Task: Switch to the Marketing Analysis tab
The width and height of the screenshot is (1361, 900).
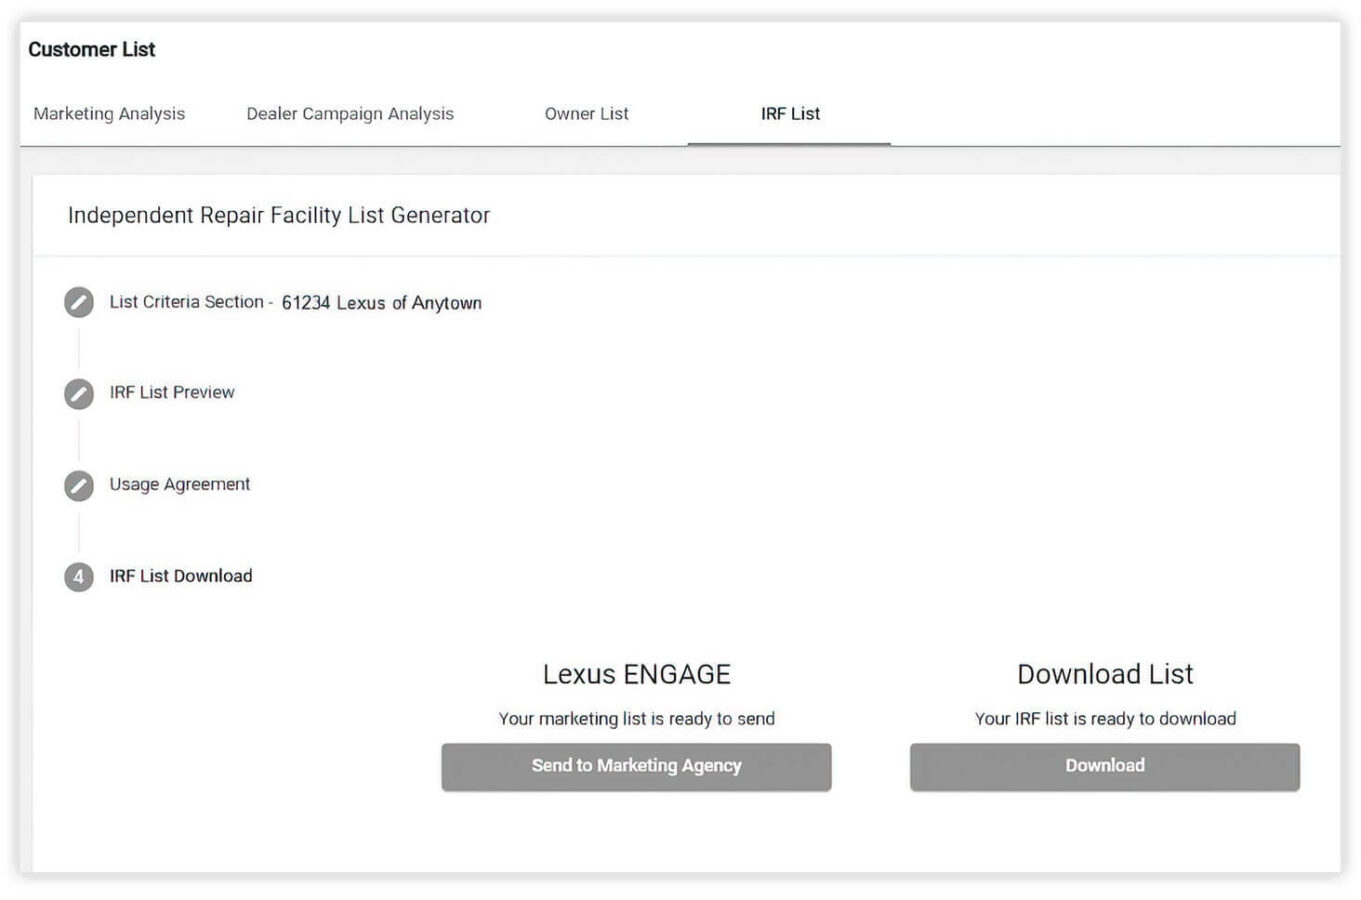Action: (110, 113)
